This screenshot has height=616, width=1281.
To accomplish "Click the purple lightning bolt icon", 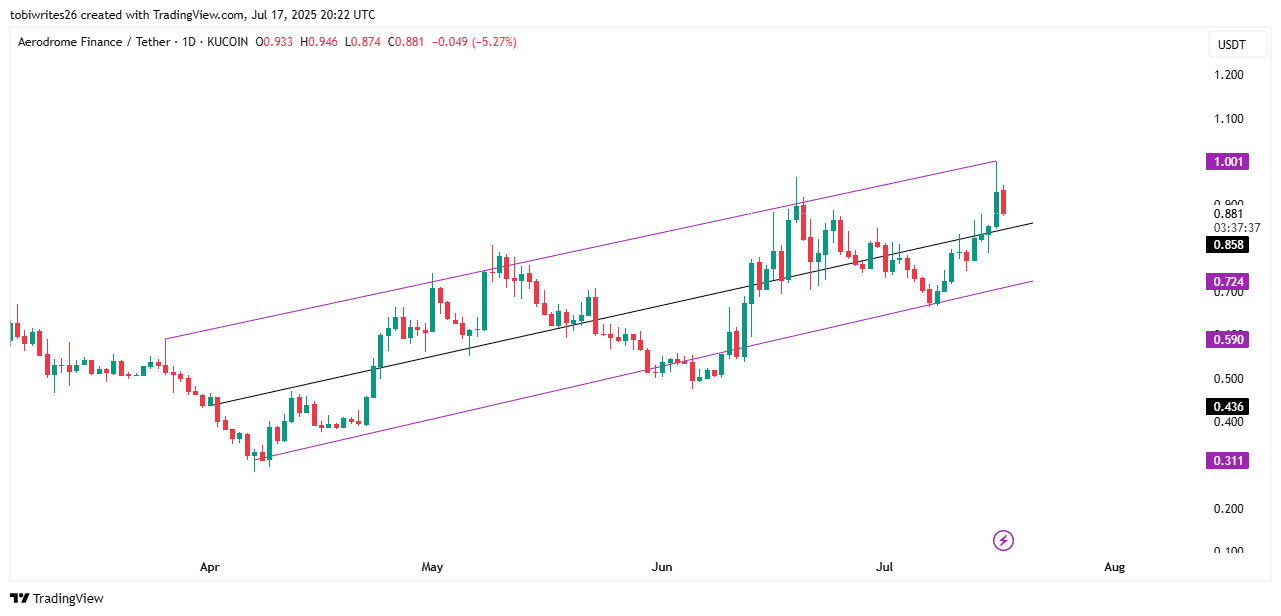I will coord(1003,541).
